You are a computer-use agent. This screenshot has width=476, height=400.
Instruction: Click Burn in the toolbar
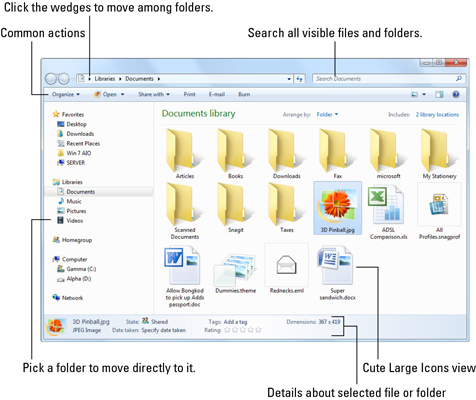click(x=244, y=95)
